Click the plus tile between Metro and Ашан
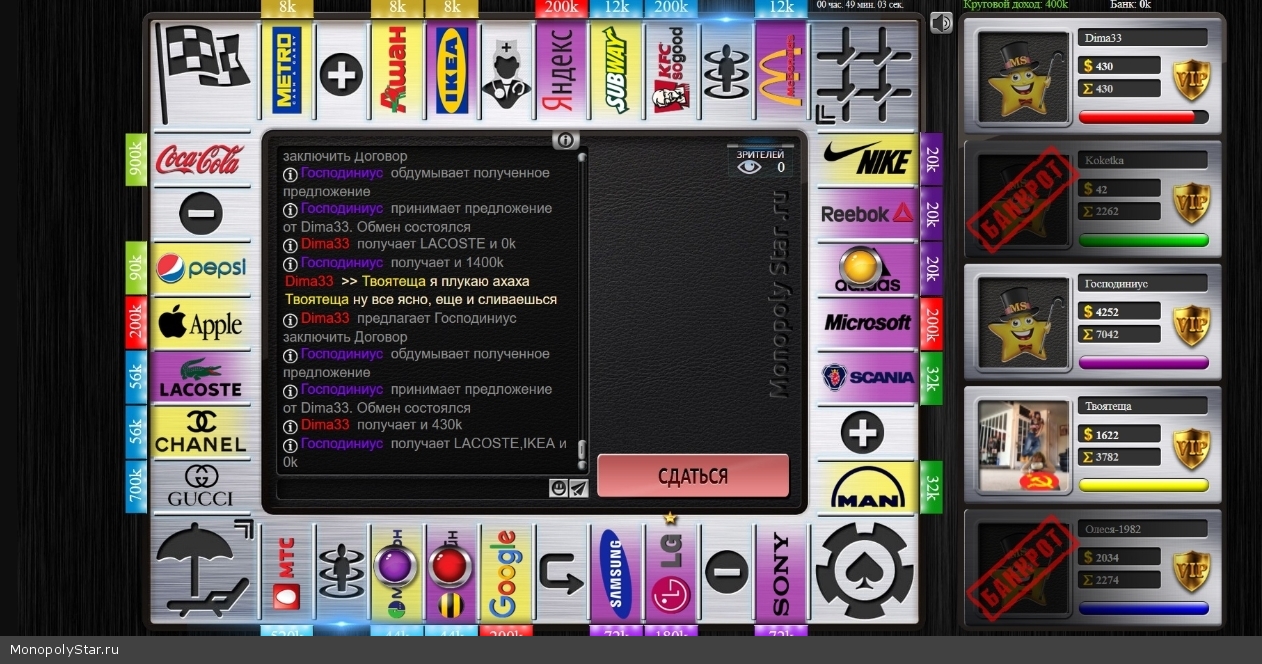 coord(341,75)
